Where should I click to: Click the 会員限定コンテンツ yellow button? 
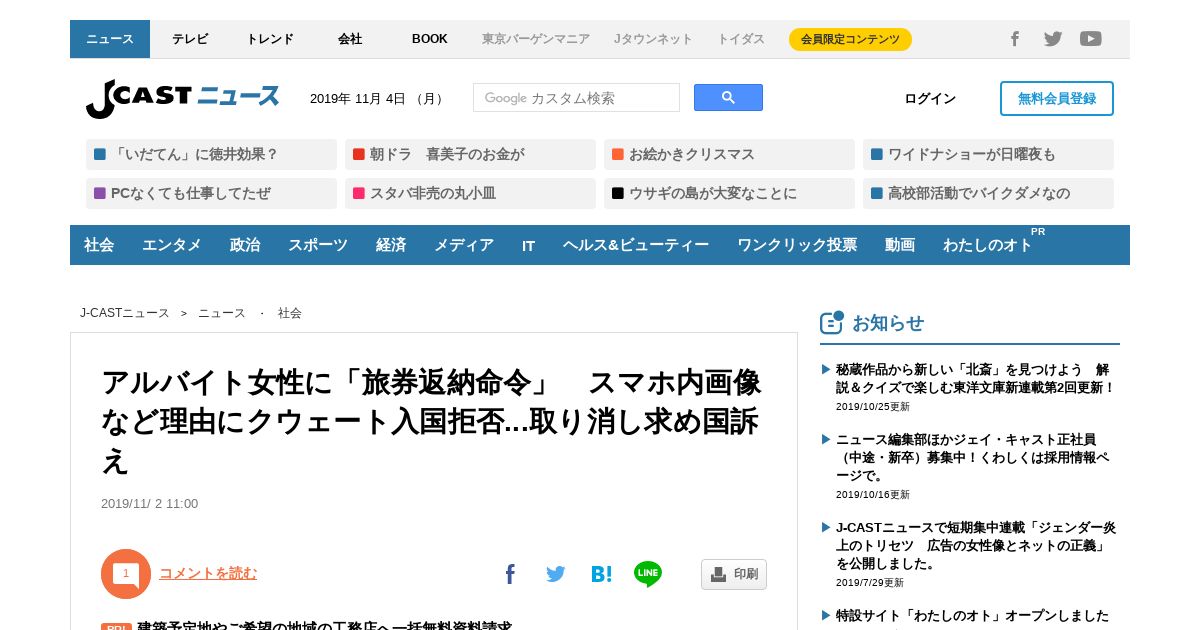pos(850,39)
